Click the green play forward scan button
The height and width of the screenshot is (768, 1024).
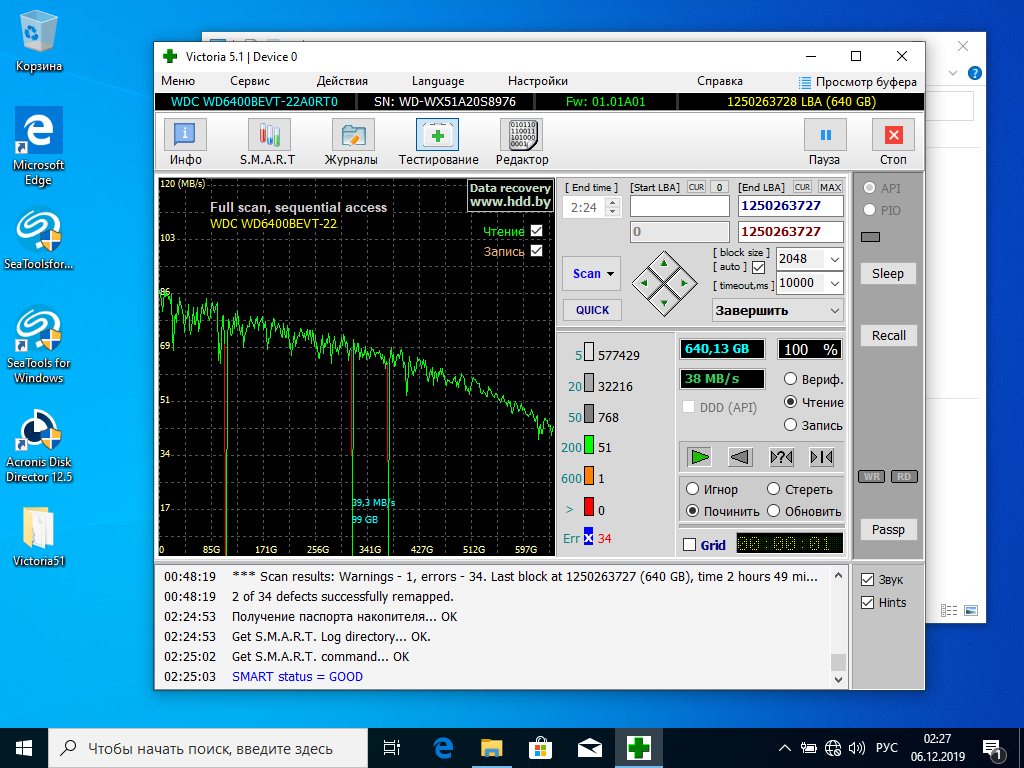700,457
